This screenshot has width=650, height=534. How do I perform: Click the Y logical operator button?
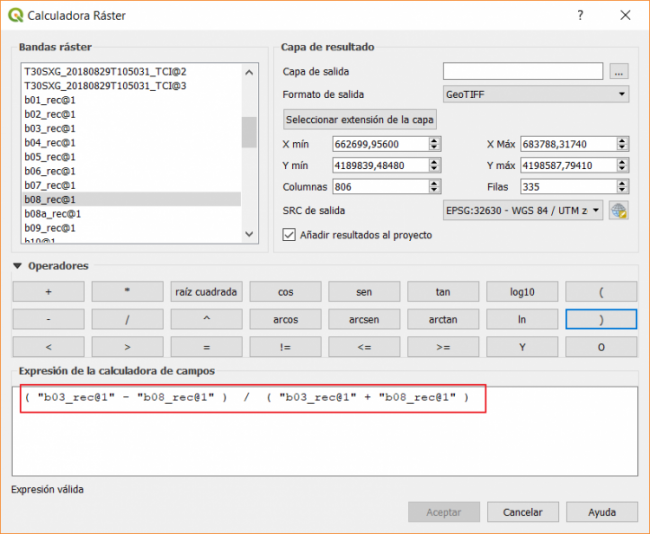522,347
